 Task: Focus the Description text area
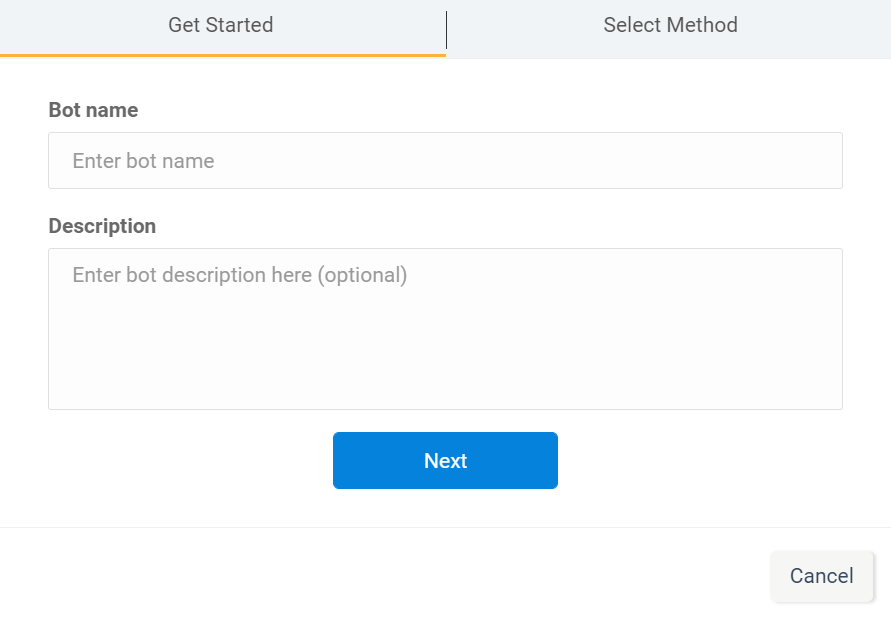click(x=445, y=329)
